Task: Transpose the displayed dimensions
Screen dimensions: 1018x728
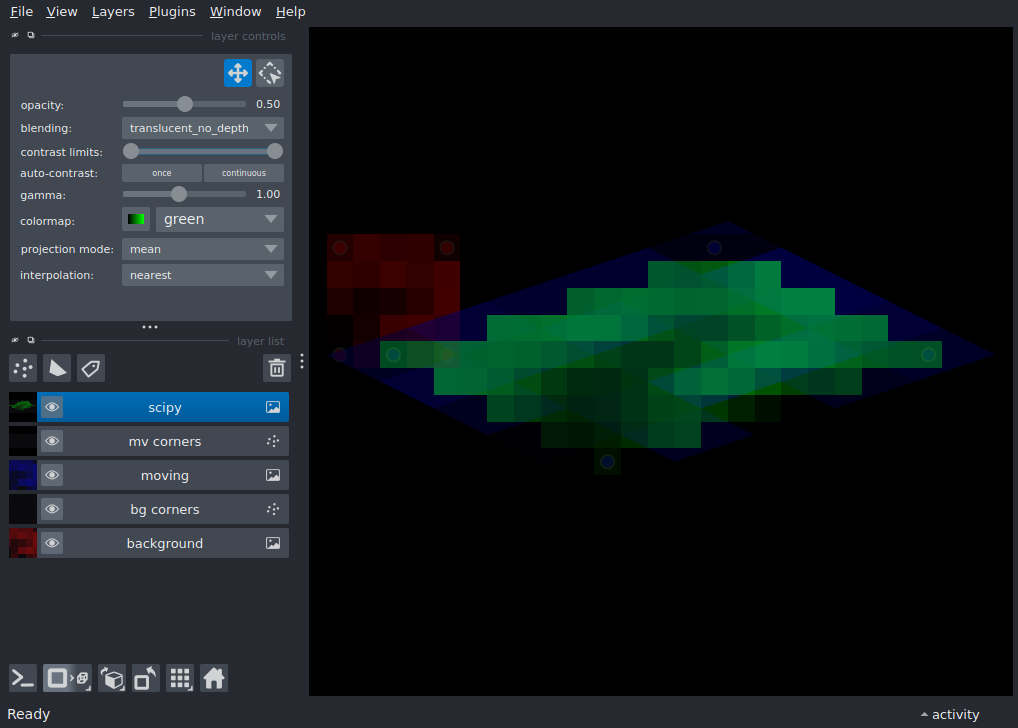Action: point(145,678)
